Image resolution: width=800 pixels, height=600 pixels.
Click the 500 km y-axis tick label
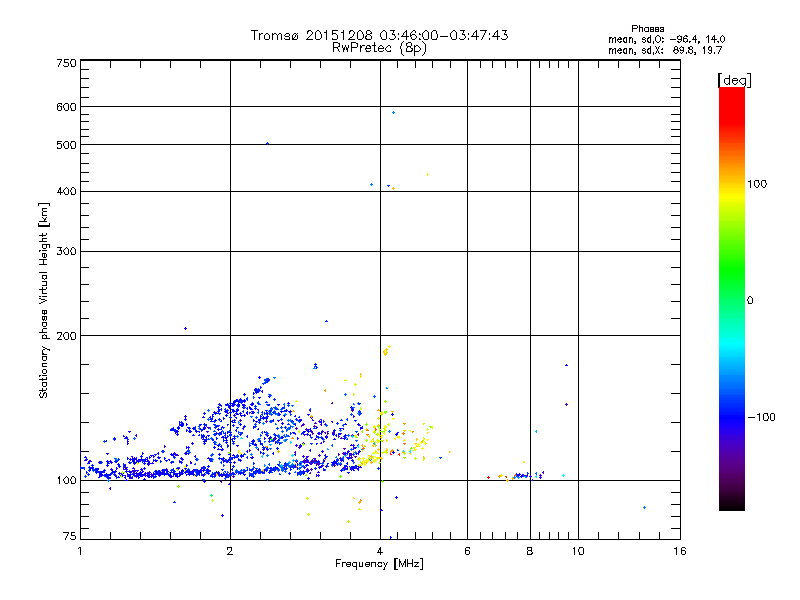click(x=67, y=145)
